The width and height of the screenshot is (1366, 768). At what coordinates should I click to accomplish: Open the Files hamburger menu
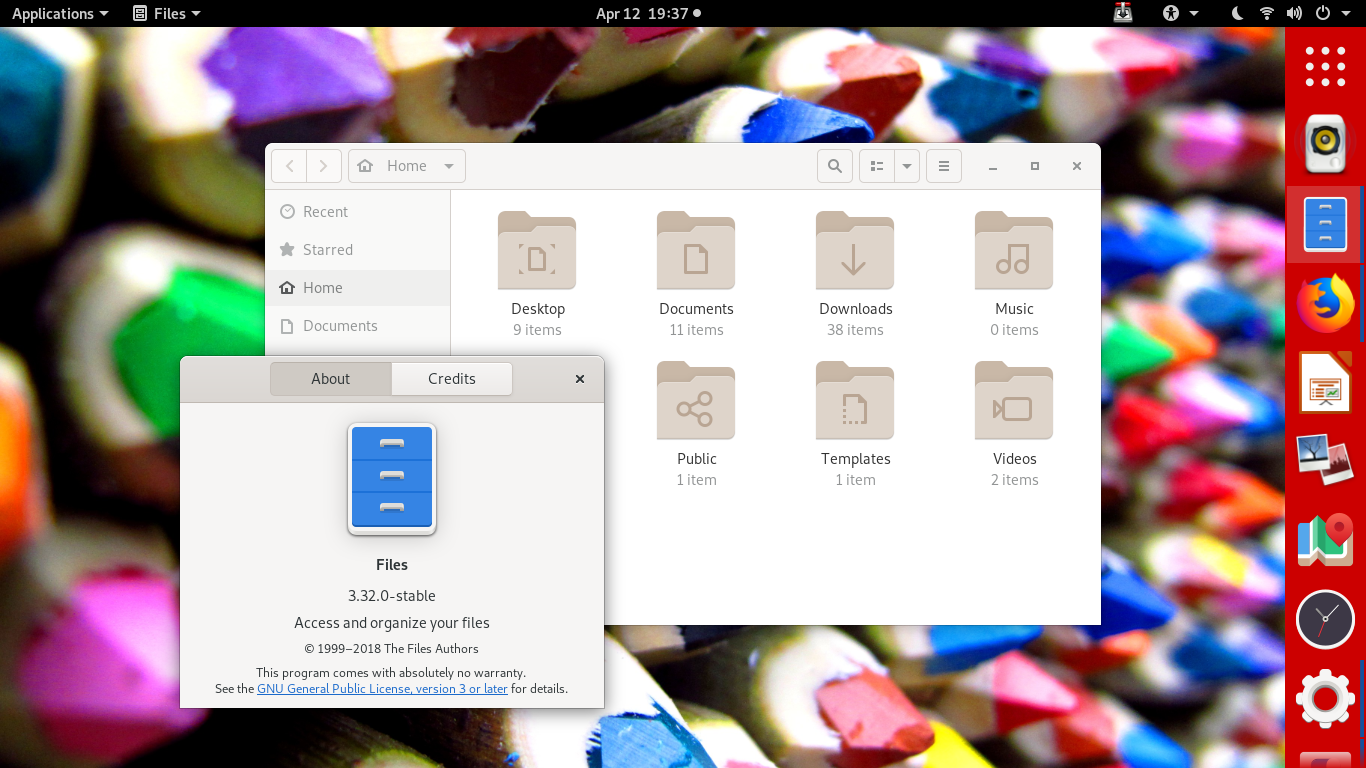943,166
